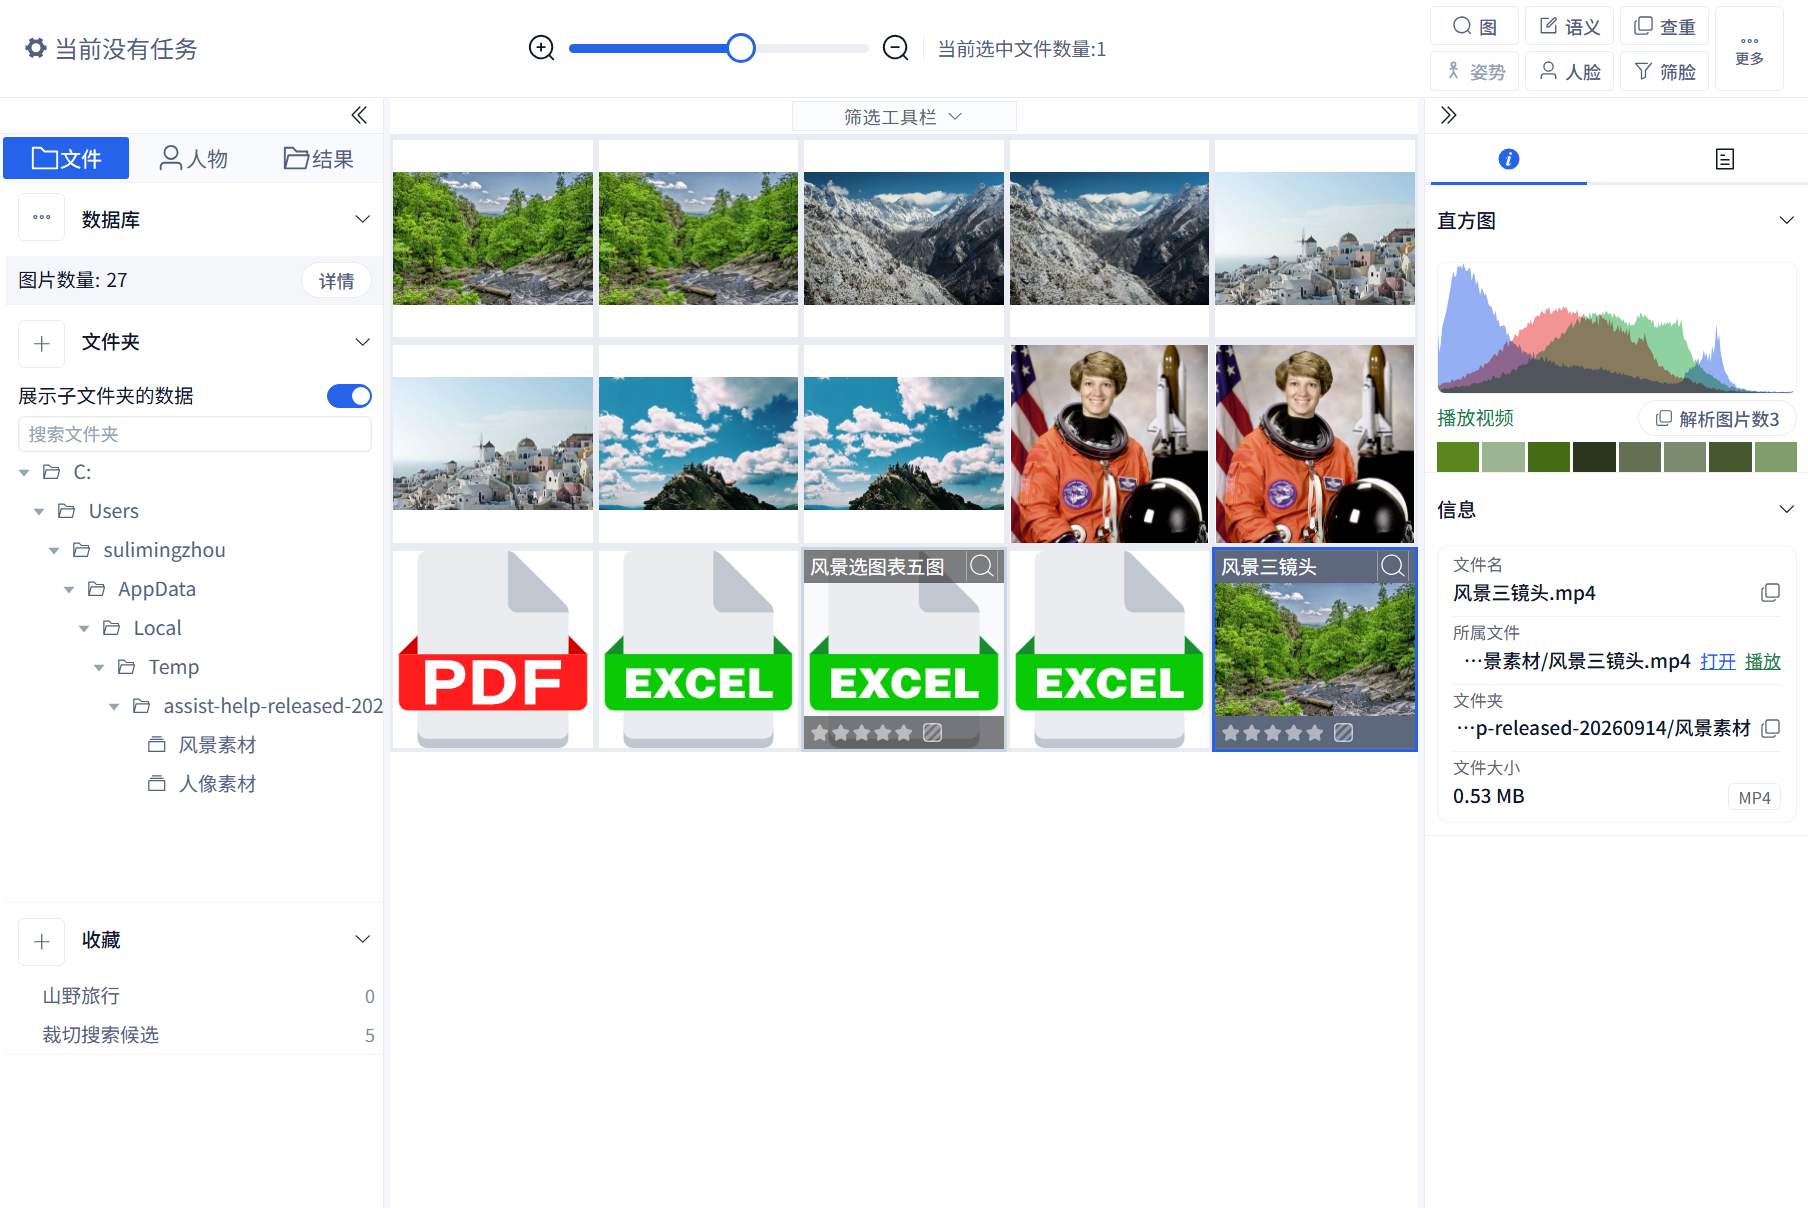
Task: Collapse the AppData tree node
Action: pos(69,590)
